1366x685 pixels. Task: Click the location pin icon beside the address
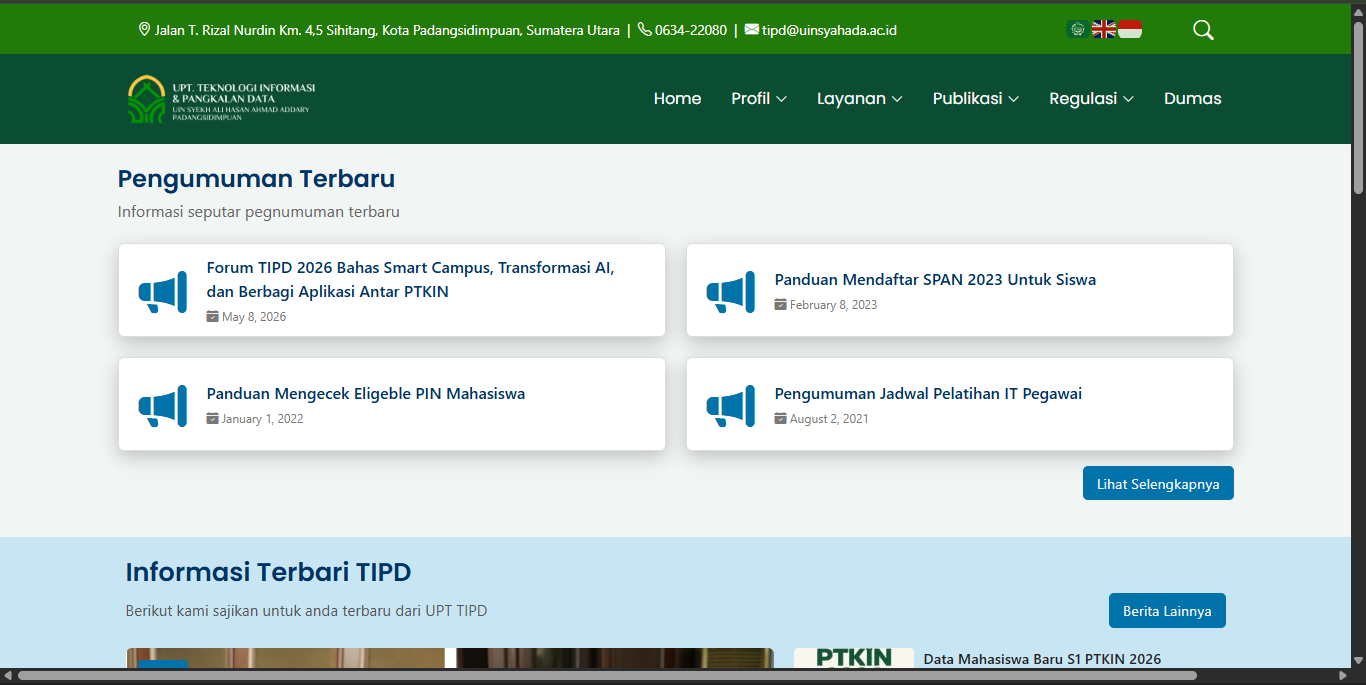(x=144, y=30)
